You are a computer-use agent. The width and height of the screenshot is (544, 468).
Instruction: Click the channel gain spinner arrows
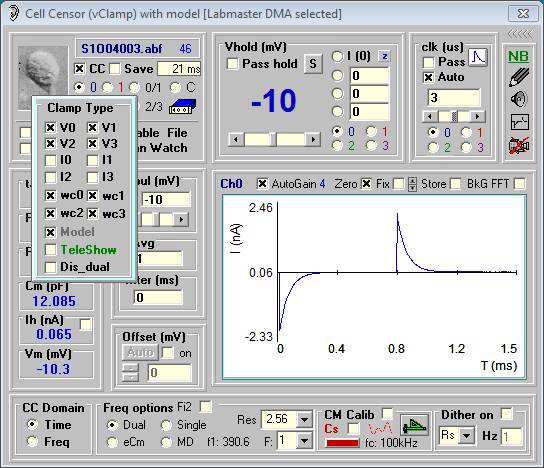pyautogui.click(x=412, y=184)
